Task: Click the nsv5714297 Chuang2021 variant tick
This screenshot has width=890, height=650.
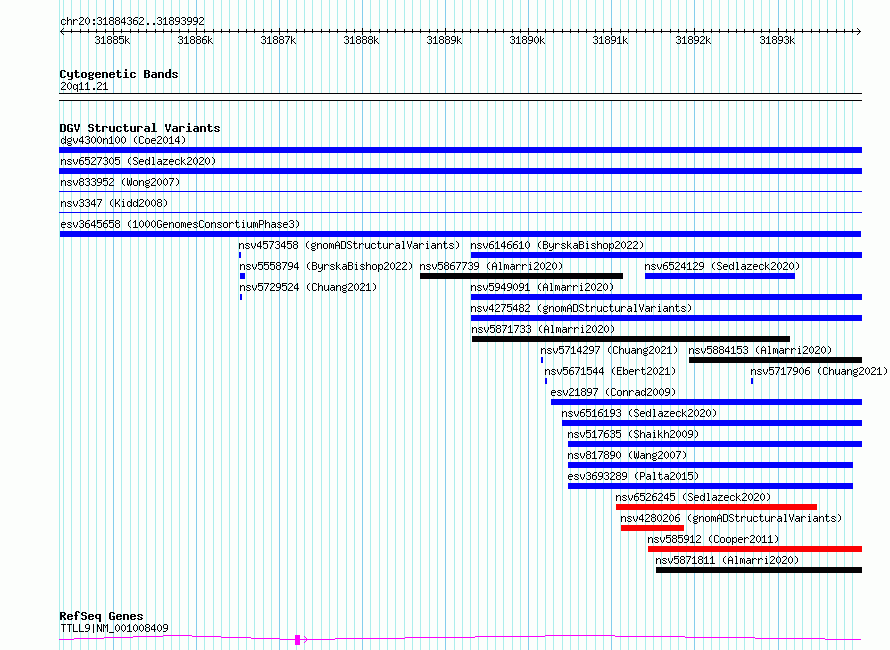Action: [x=542, y=360]
